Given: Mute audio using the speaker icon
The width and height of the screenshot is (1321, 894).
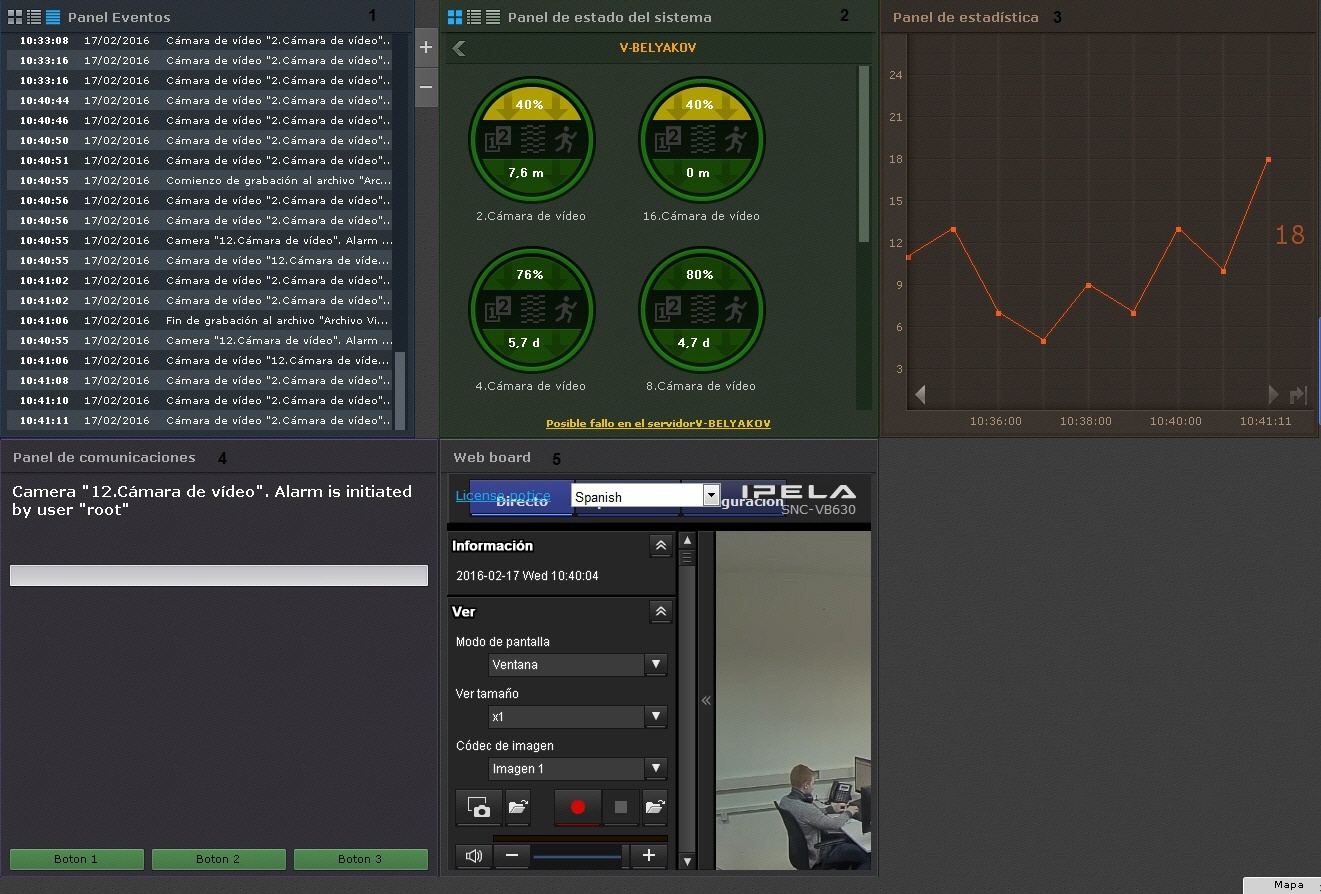Looking at the screenshot, I should [x=474, y=856].
